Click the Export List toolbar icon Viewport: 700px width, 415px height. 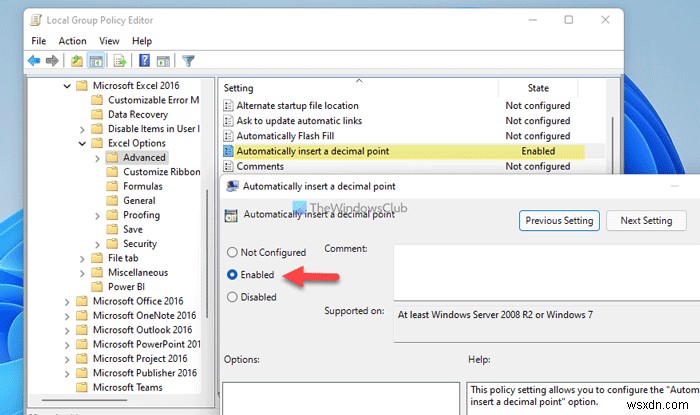120,61
